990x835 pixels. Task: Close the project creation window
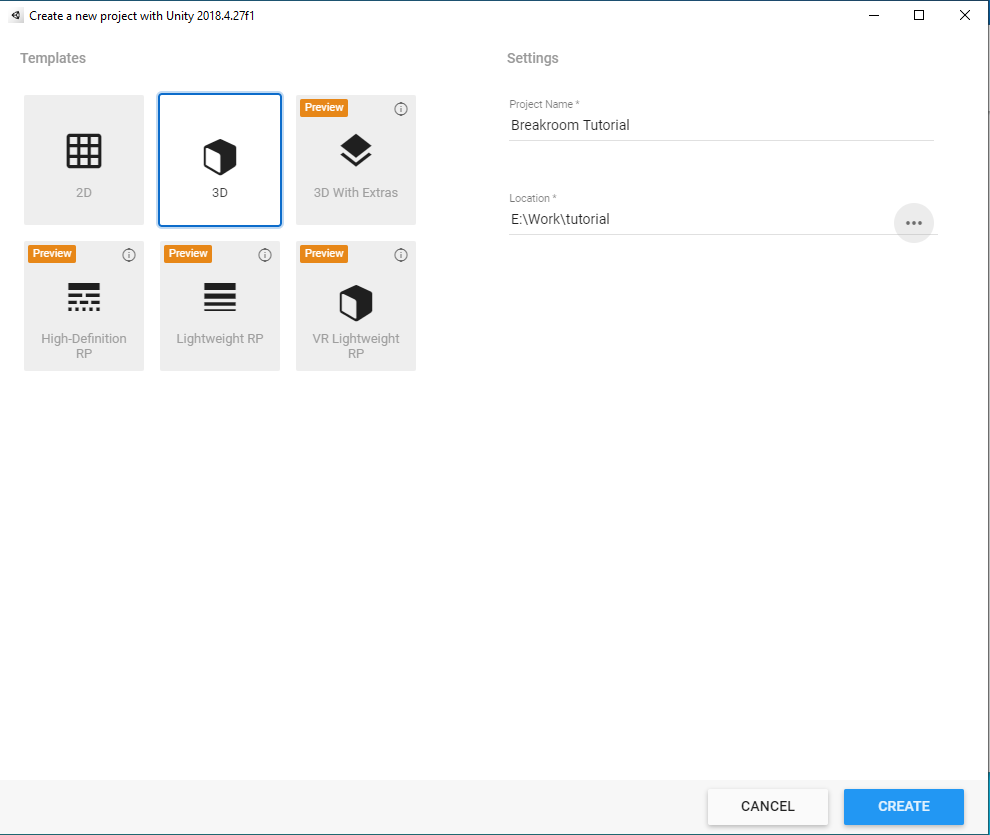965,15
